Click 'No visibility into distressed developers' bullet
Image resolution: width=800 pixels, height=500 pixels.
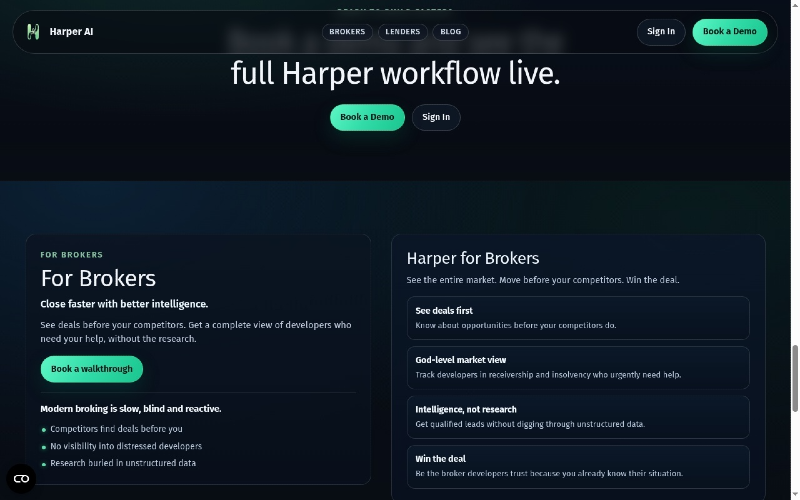126,446
